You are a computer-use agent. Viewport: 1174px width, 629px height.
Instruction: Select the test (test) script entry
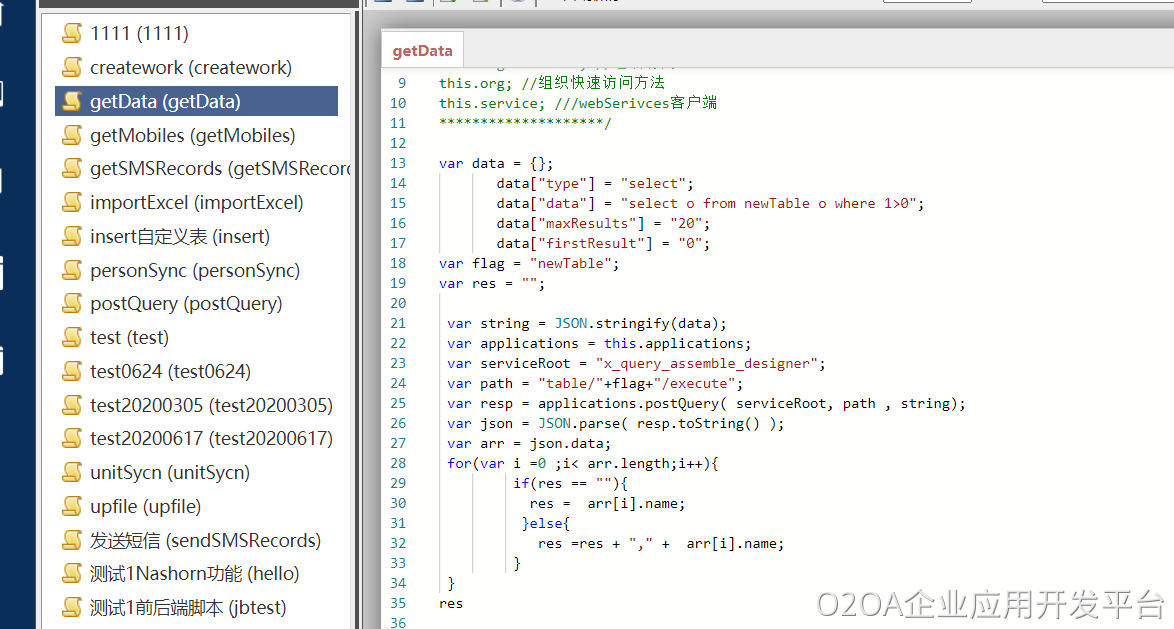point(129,338)
